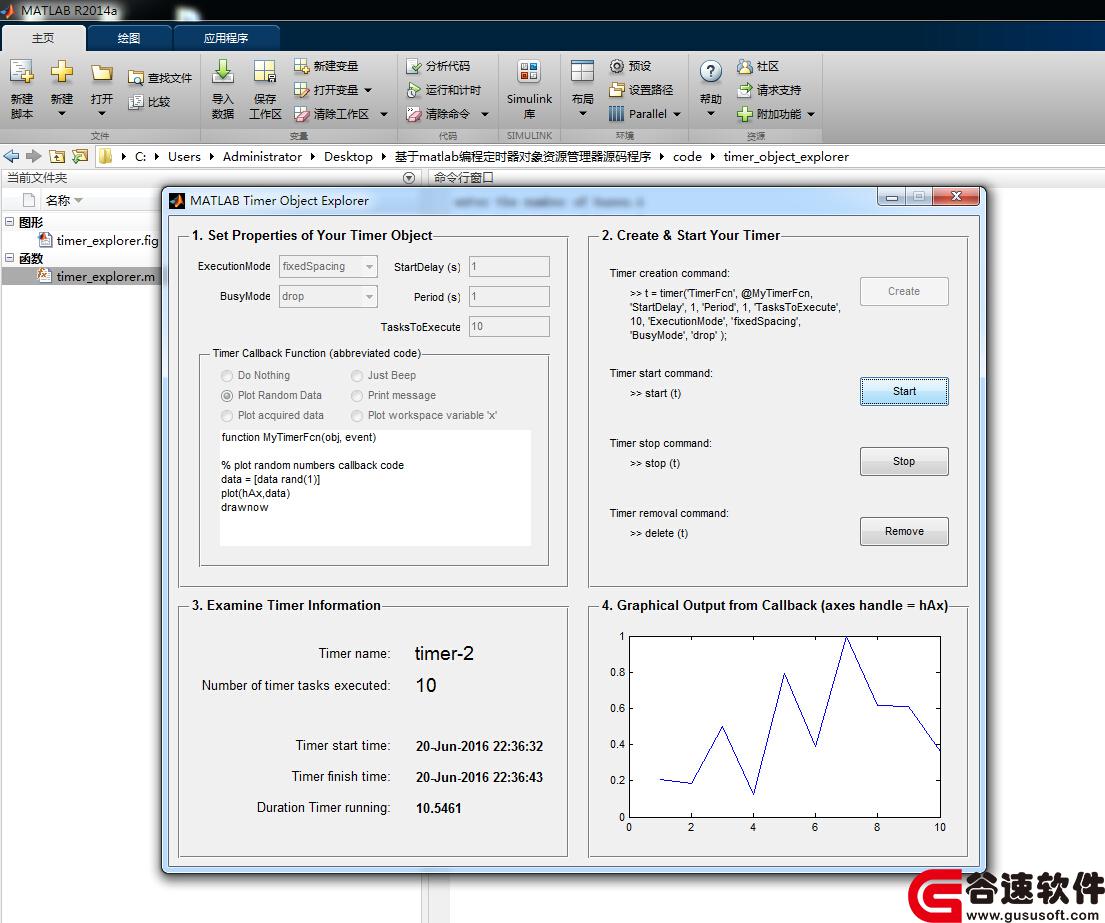Expand Clear Workspace (清除工作区) dropdown arrow
Screen dimensions: 1105x923
coord(384,114)
